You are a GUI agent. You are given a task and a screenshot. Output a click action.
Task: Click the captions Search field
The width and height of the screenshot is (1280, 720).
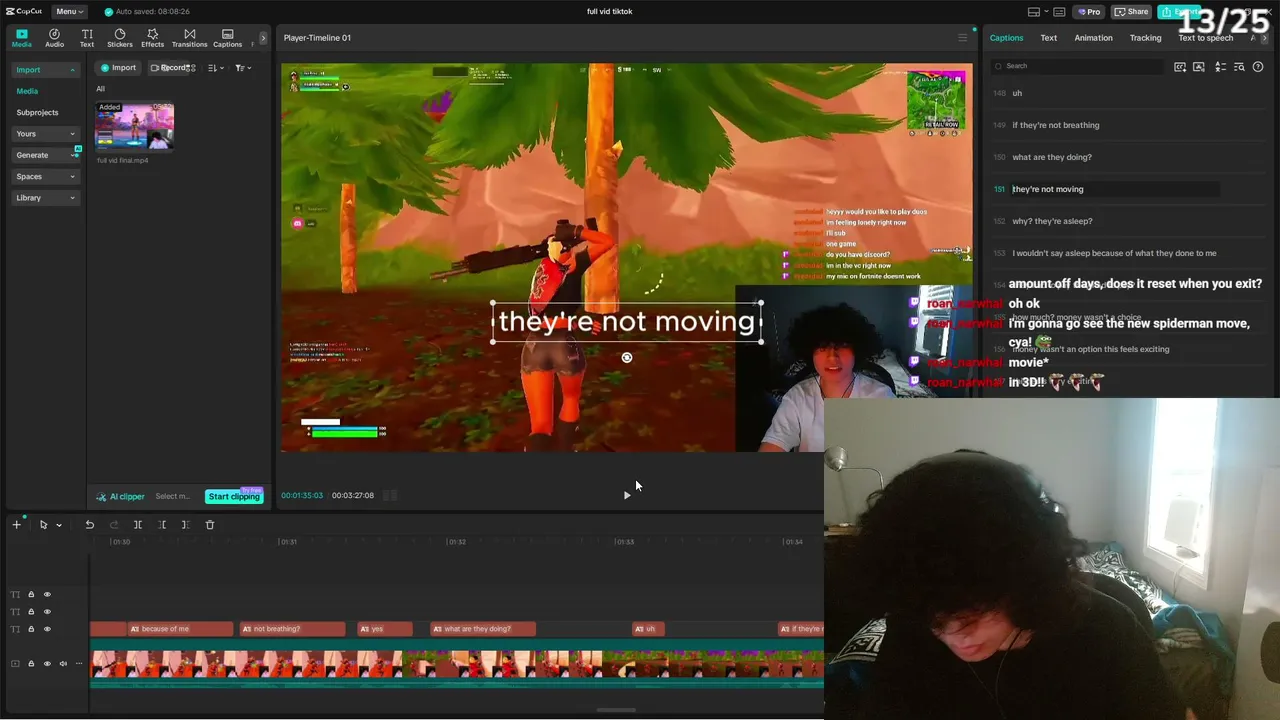coord(1078,67)
